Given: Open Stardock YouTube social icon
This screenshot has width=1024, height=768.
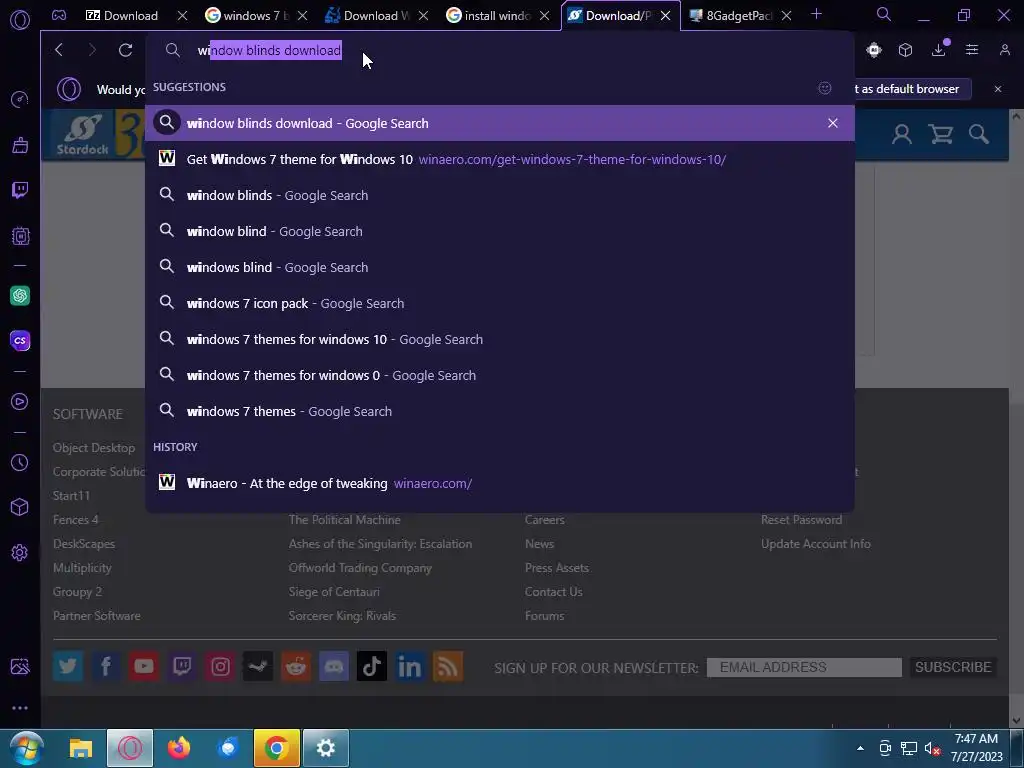Looking at the screenshot, I should pyautogui.click(x=144, y=667).
